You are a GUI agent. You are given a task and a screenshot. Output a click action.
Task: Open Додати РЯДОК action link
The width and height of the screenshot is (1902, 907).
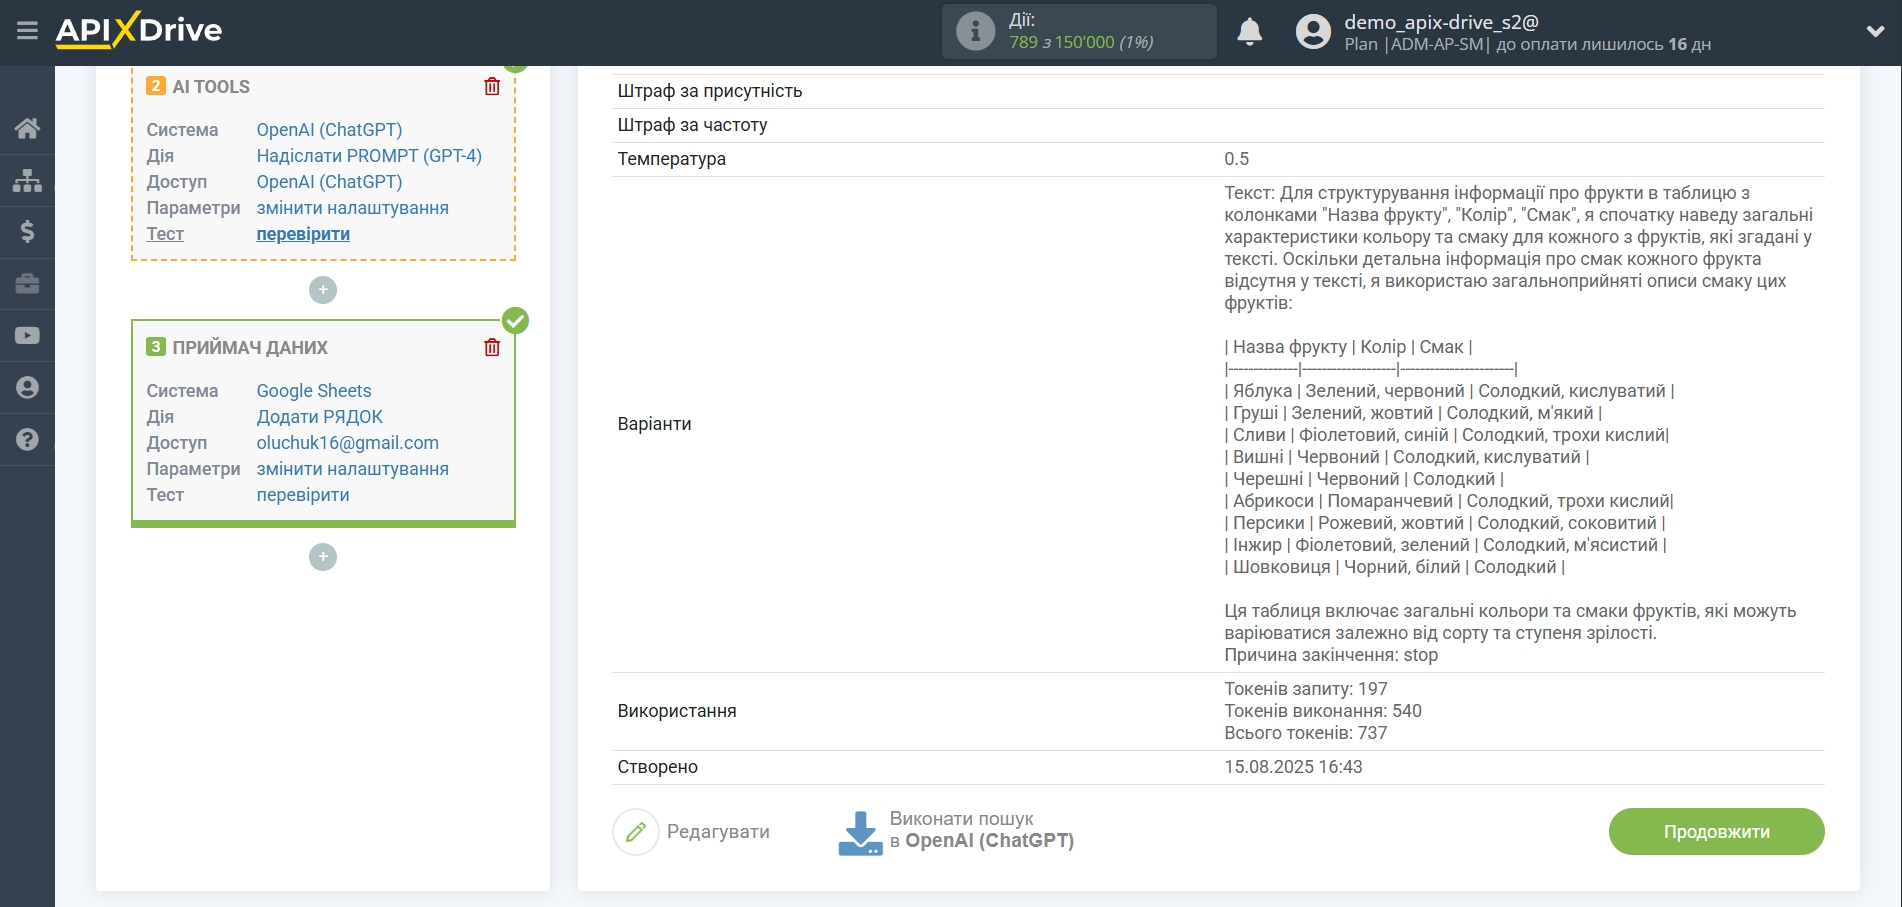pyautogui.click(x=320, y=417)
